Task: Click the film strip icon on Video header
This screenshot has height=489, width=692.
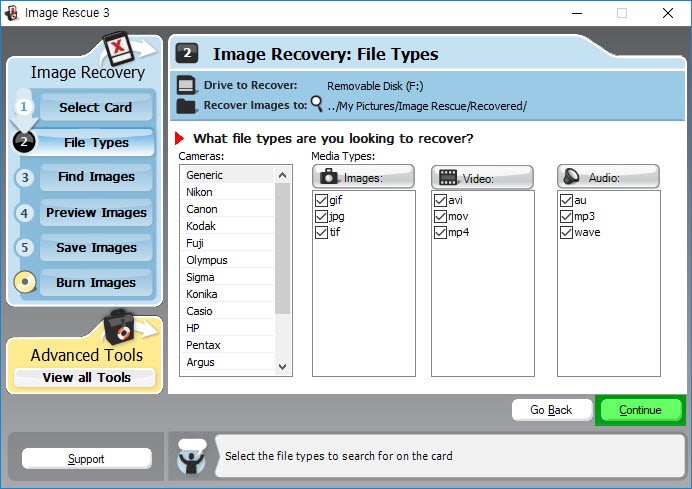Action: 448,177
